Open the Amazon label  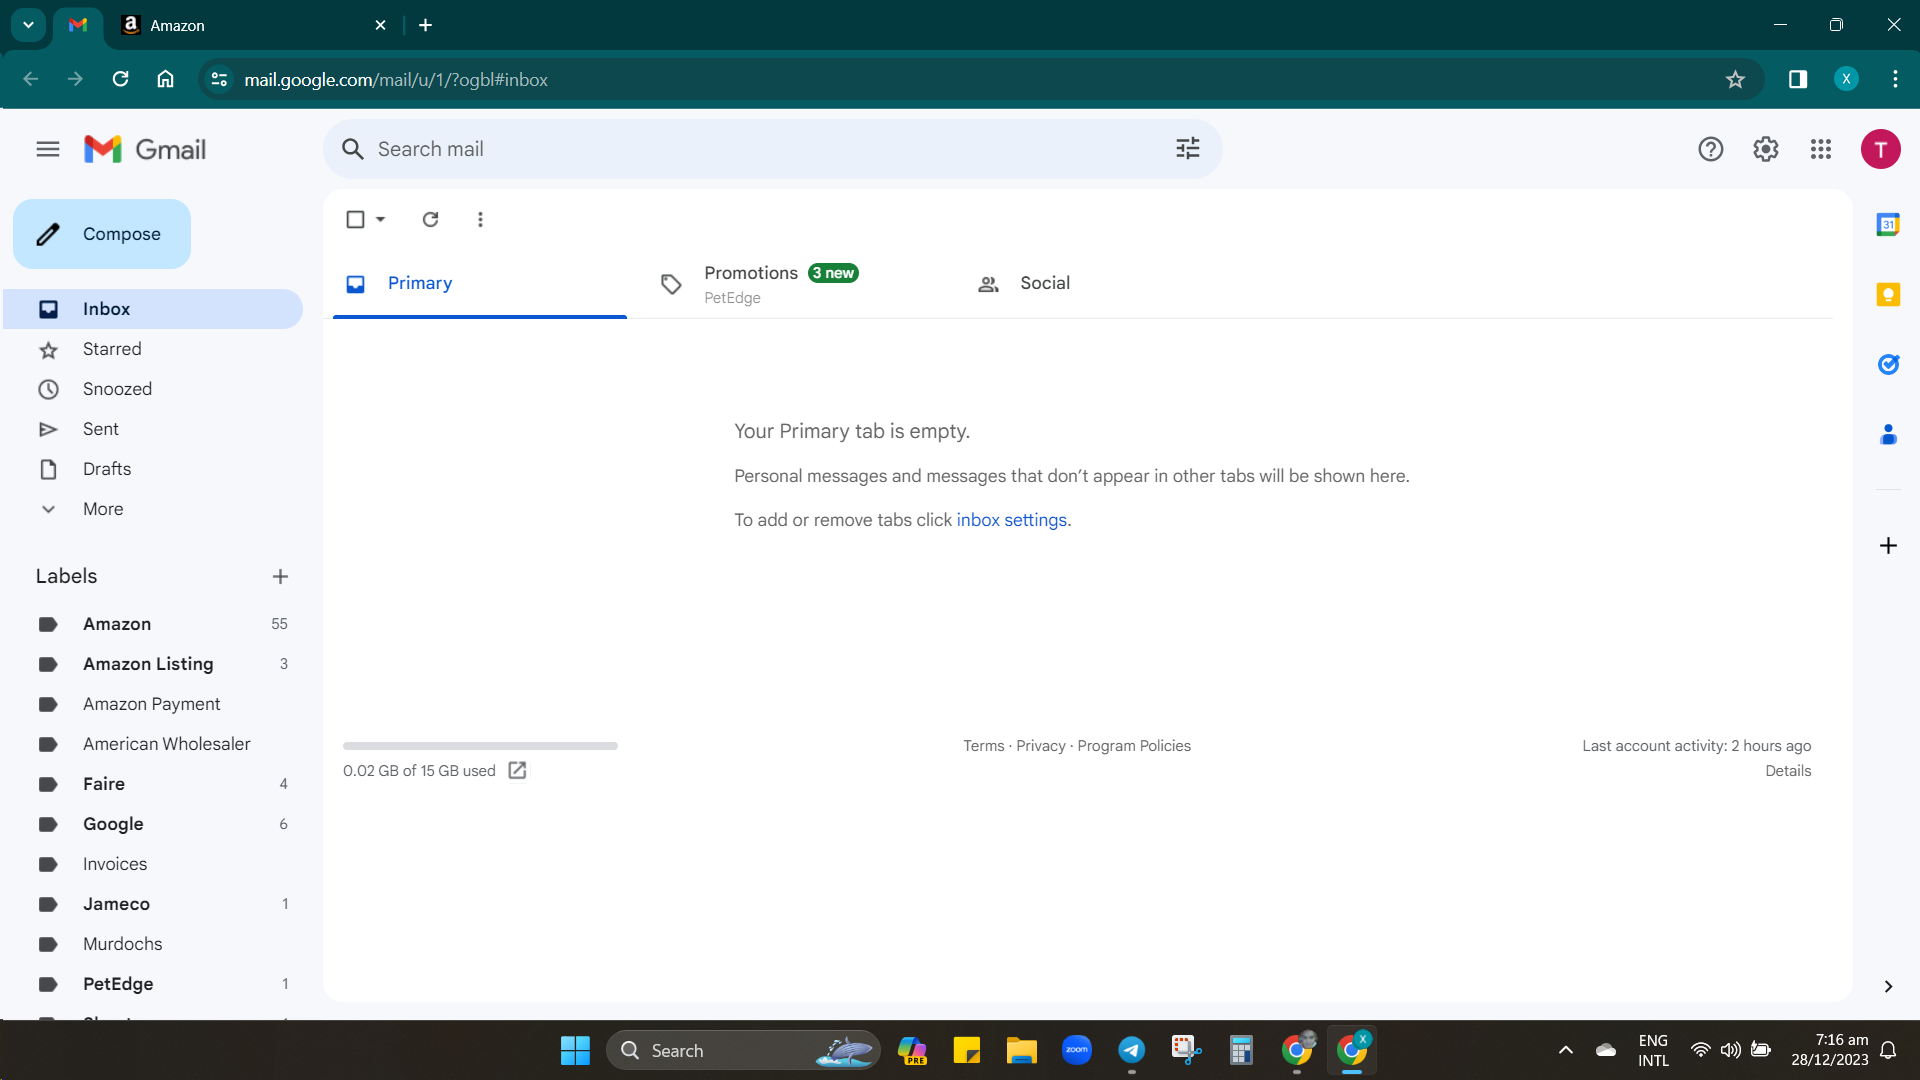153,624
